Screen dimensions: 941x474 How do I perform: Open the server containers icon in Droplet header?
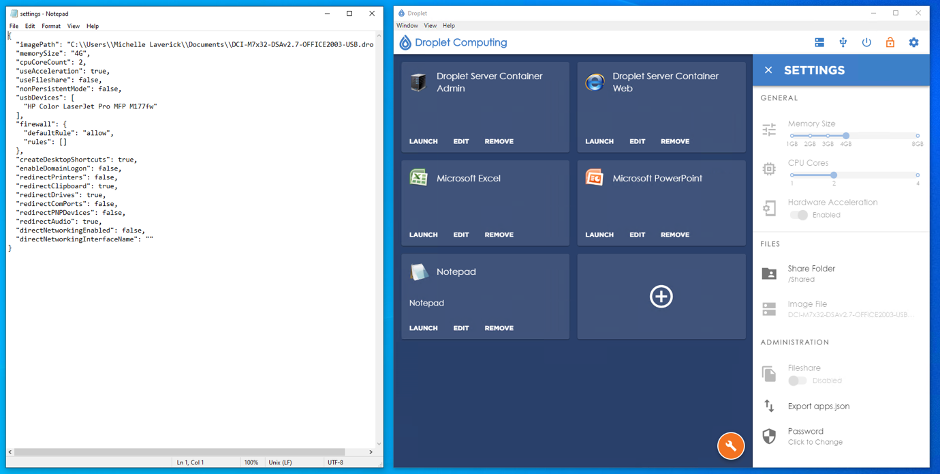(819, 42)
